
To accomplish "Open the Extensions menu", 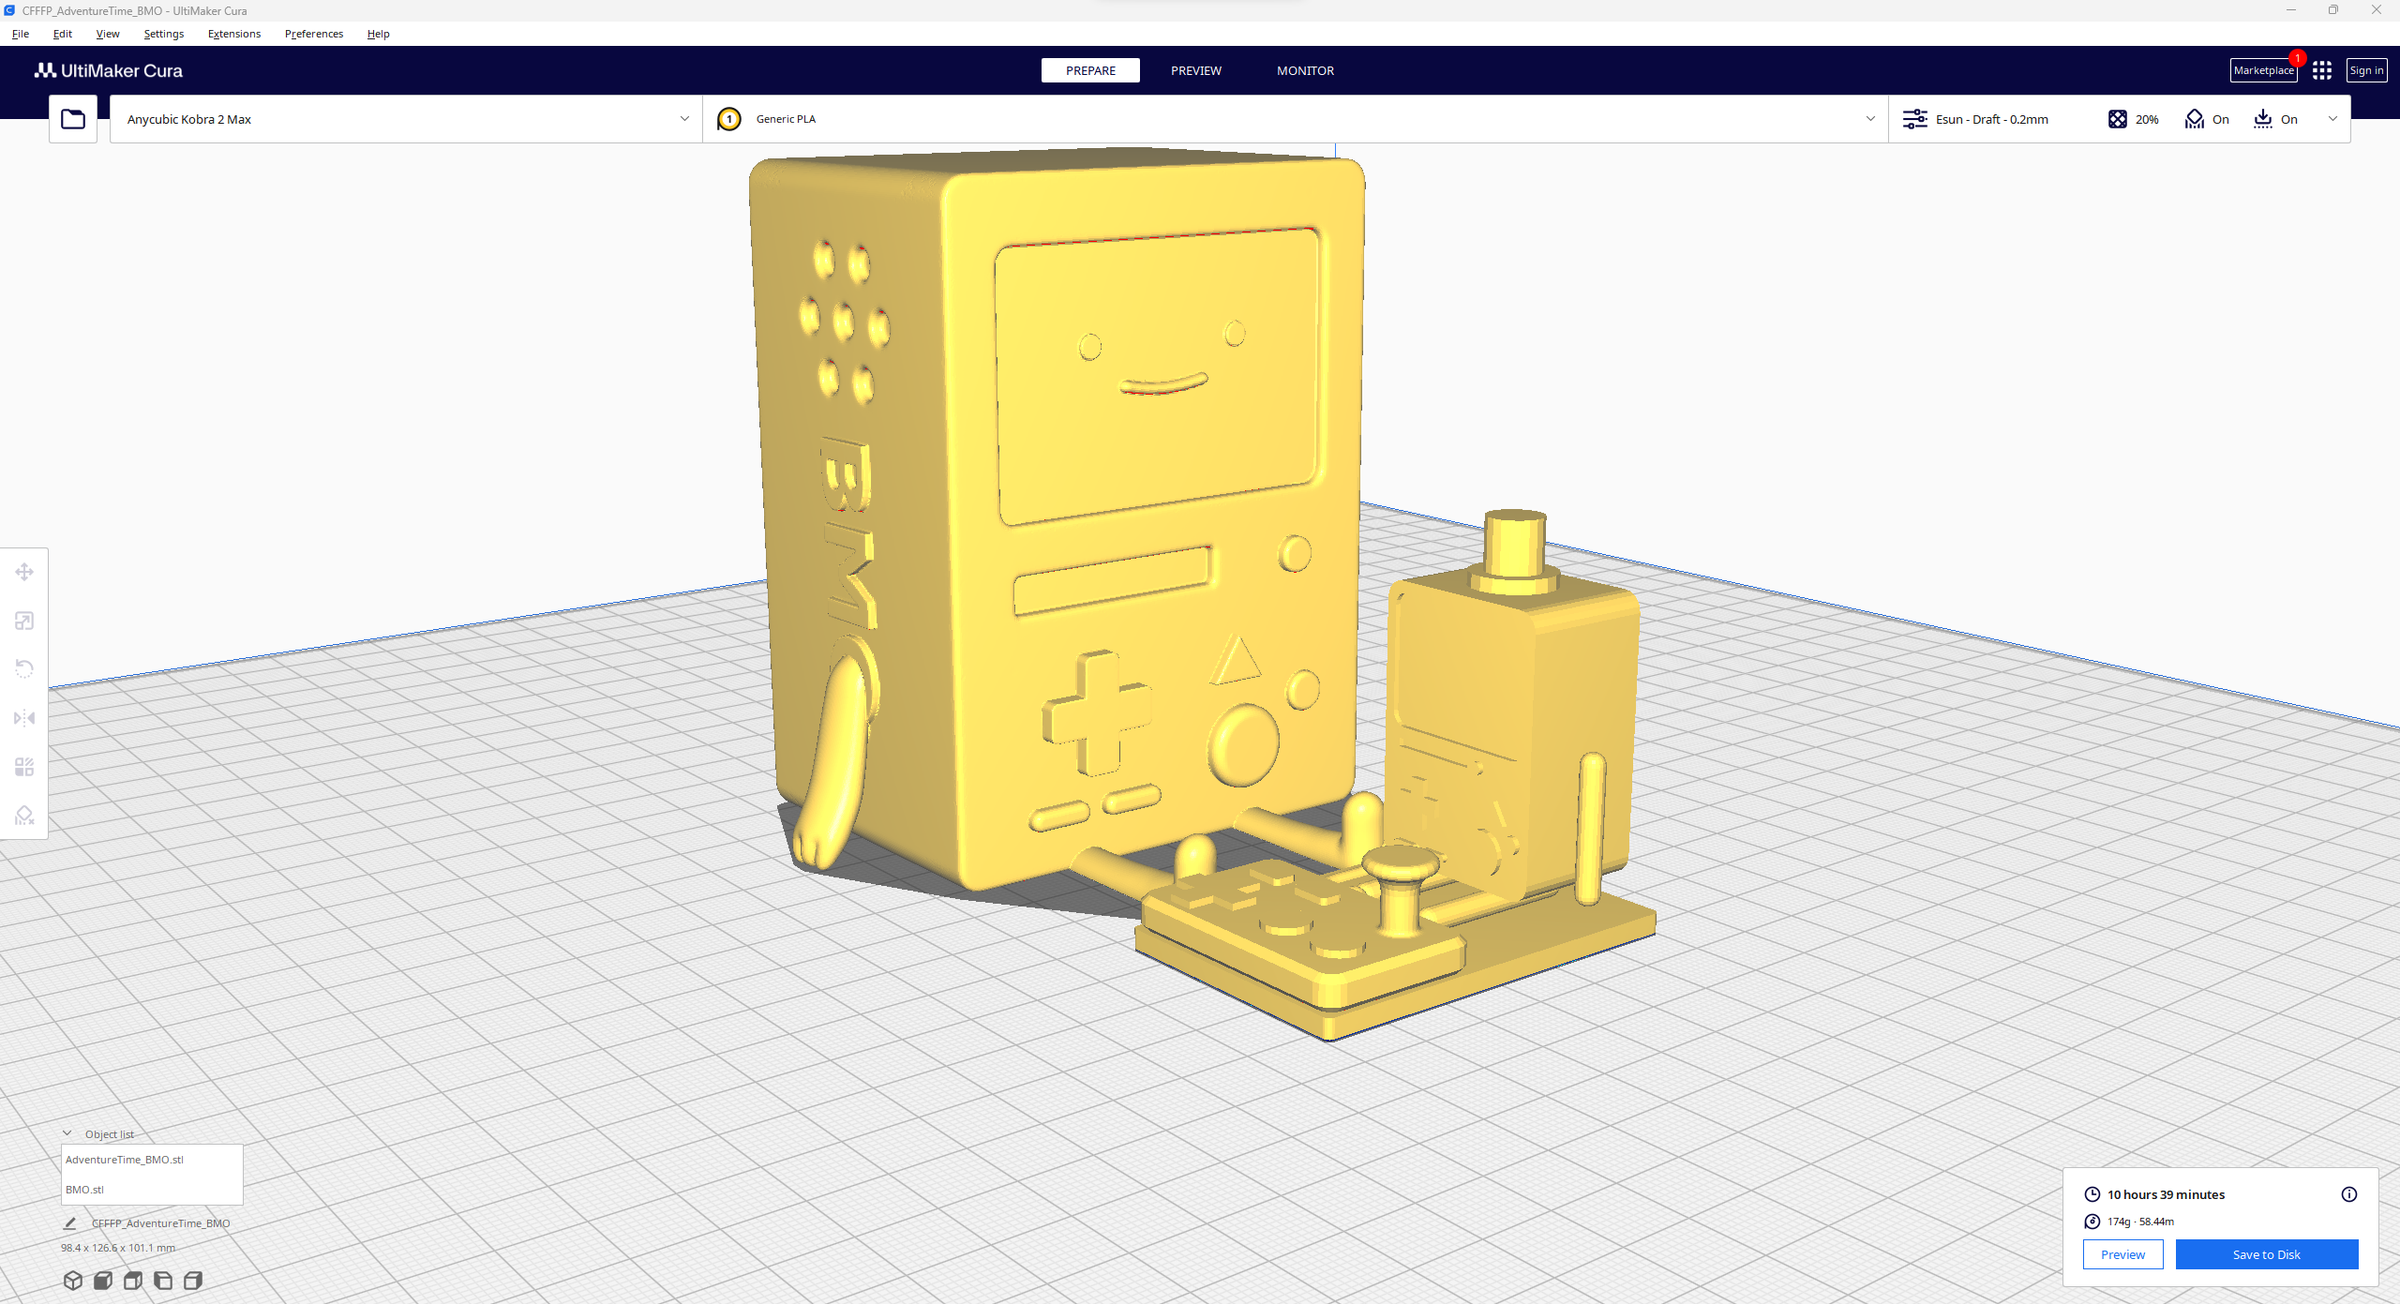I will (x=233, y=33).
